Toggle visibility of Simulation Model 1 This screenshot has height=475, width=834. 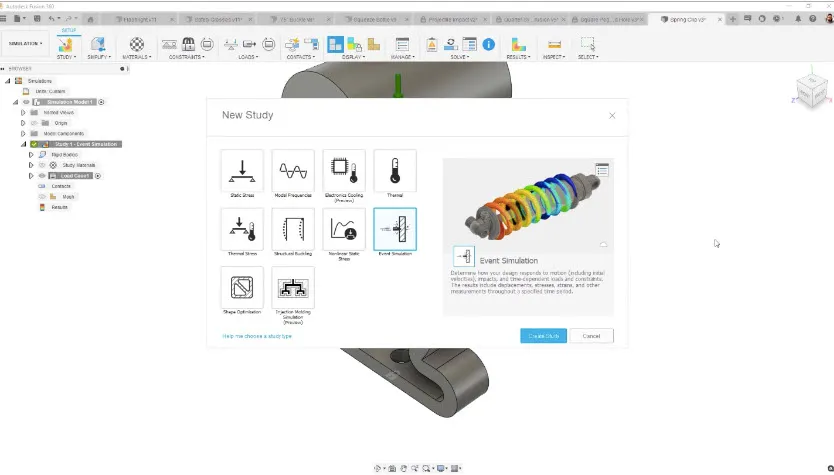point(26,102)
